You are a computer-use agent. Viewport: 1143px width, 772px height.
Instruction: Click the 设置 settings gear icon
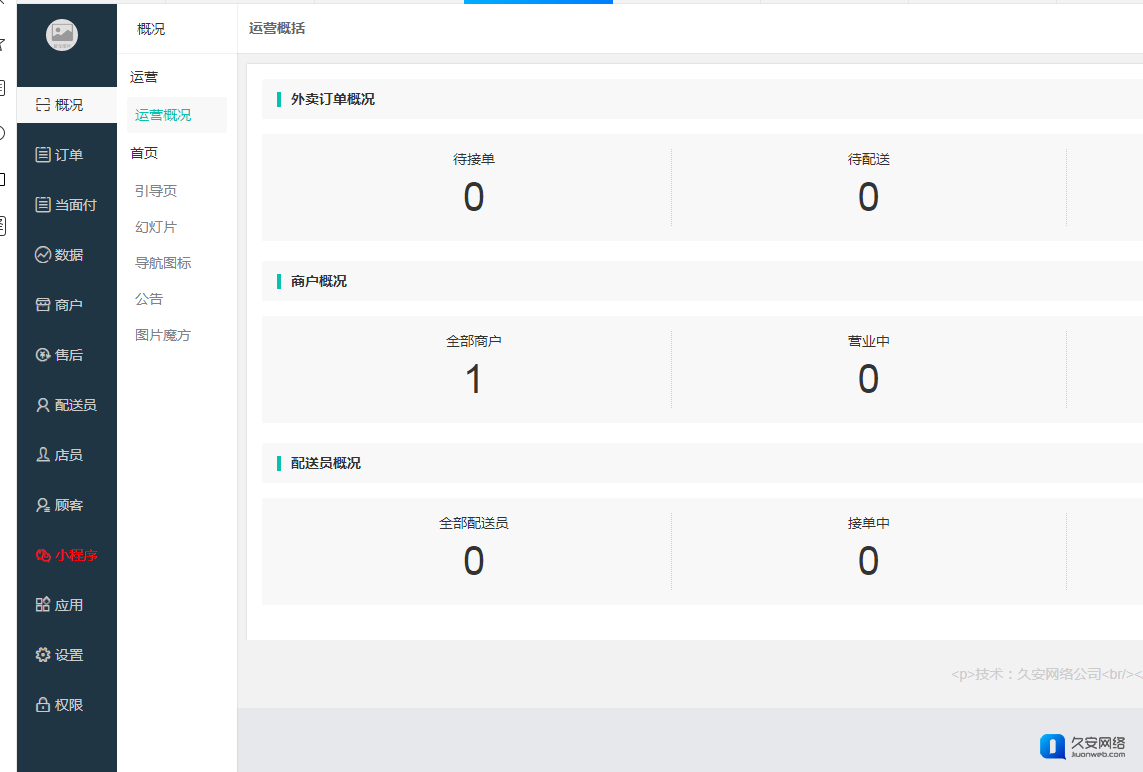43,655
